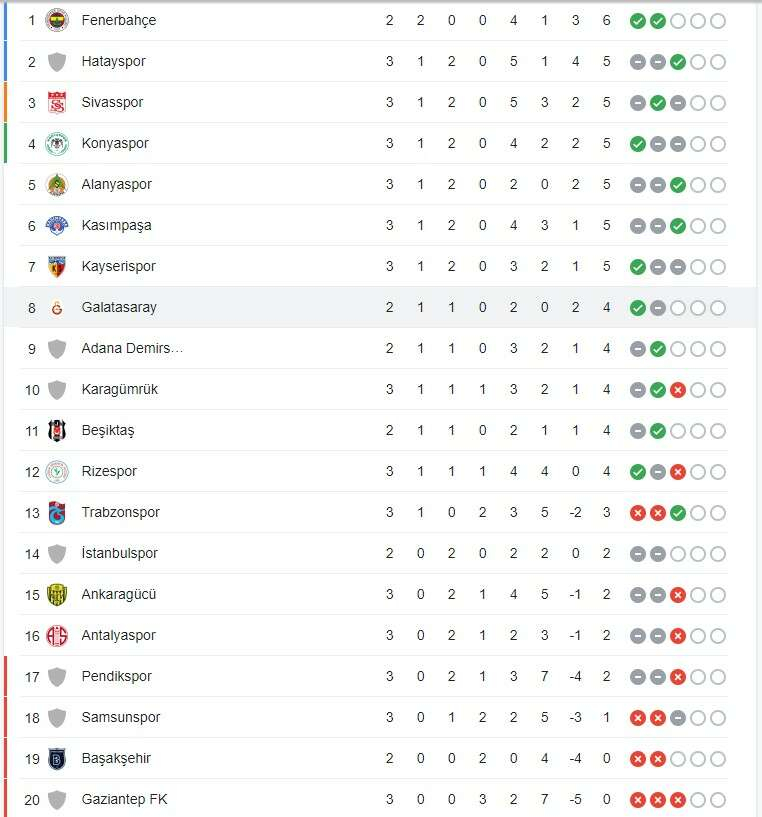Image resolution: width=762 pixels, height=817 pixels.
Task: Click Karagümrük's red loss form icon
Action: pyautogui.click(x=677, y=390)
